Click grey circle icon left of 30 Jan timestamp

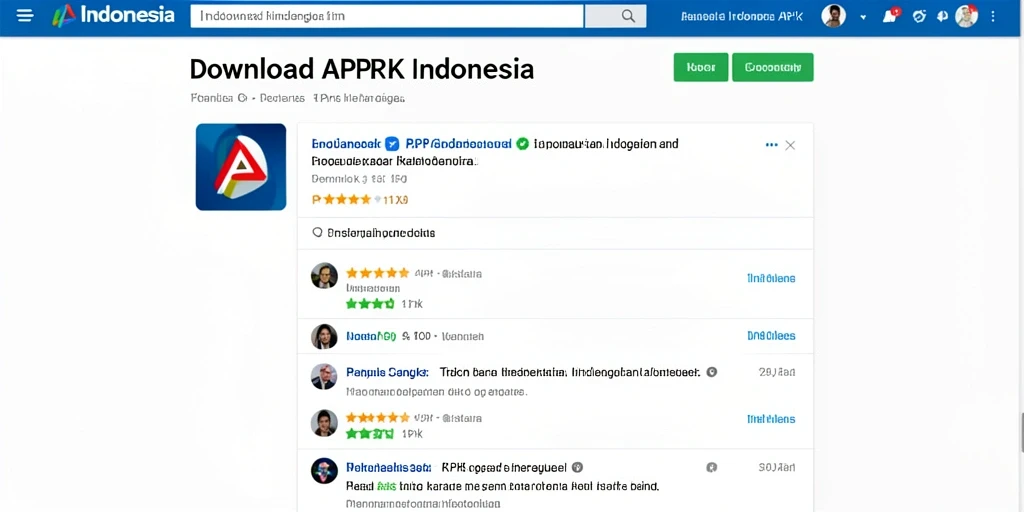[712, 468]
